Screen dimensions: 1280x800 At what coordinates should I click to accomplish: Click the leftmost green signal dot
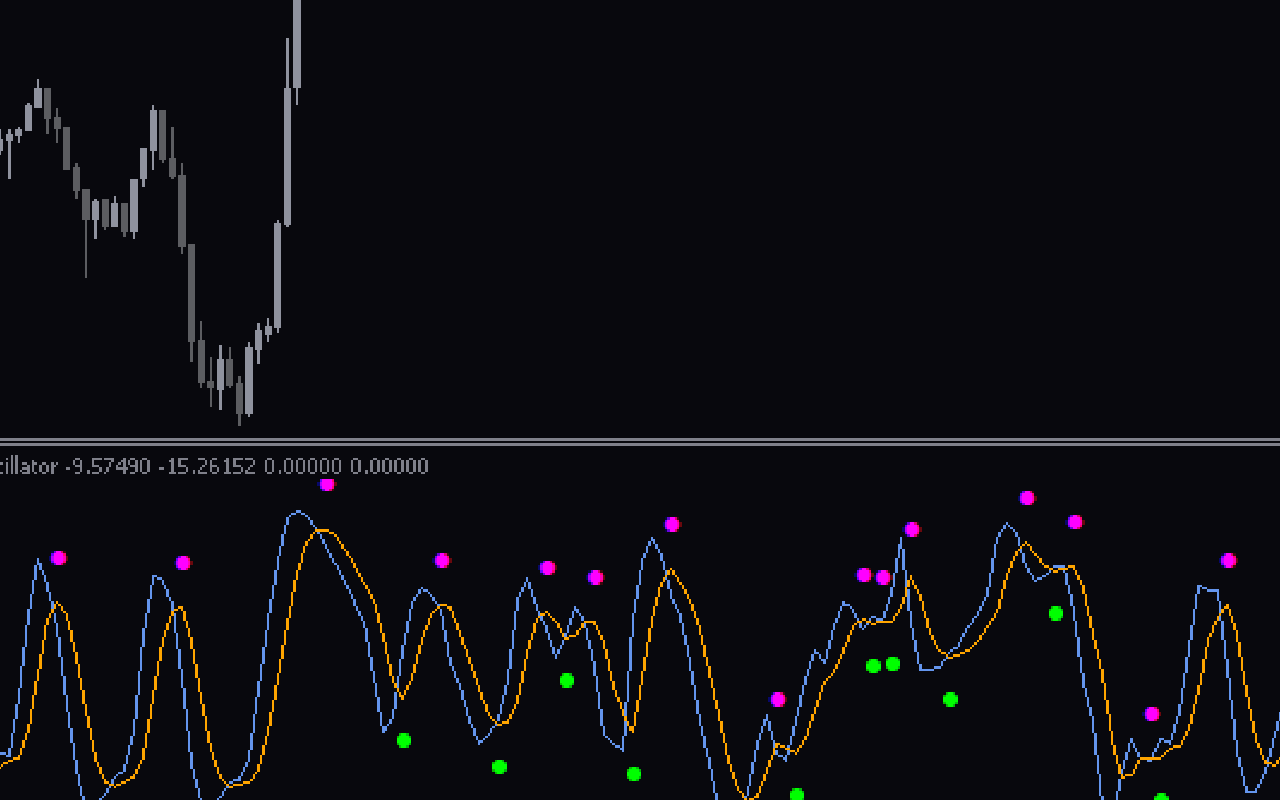[x=404, y=741]
